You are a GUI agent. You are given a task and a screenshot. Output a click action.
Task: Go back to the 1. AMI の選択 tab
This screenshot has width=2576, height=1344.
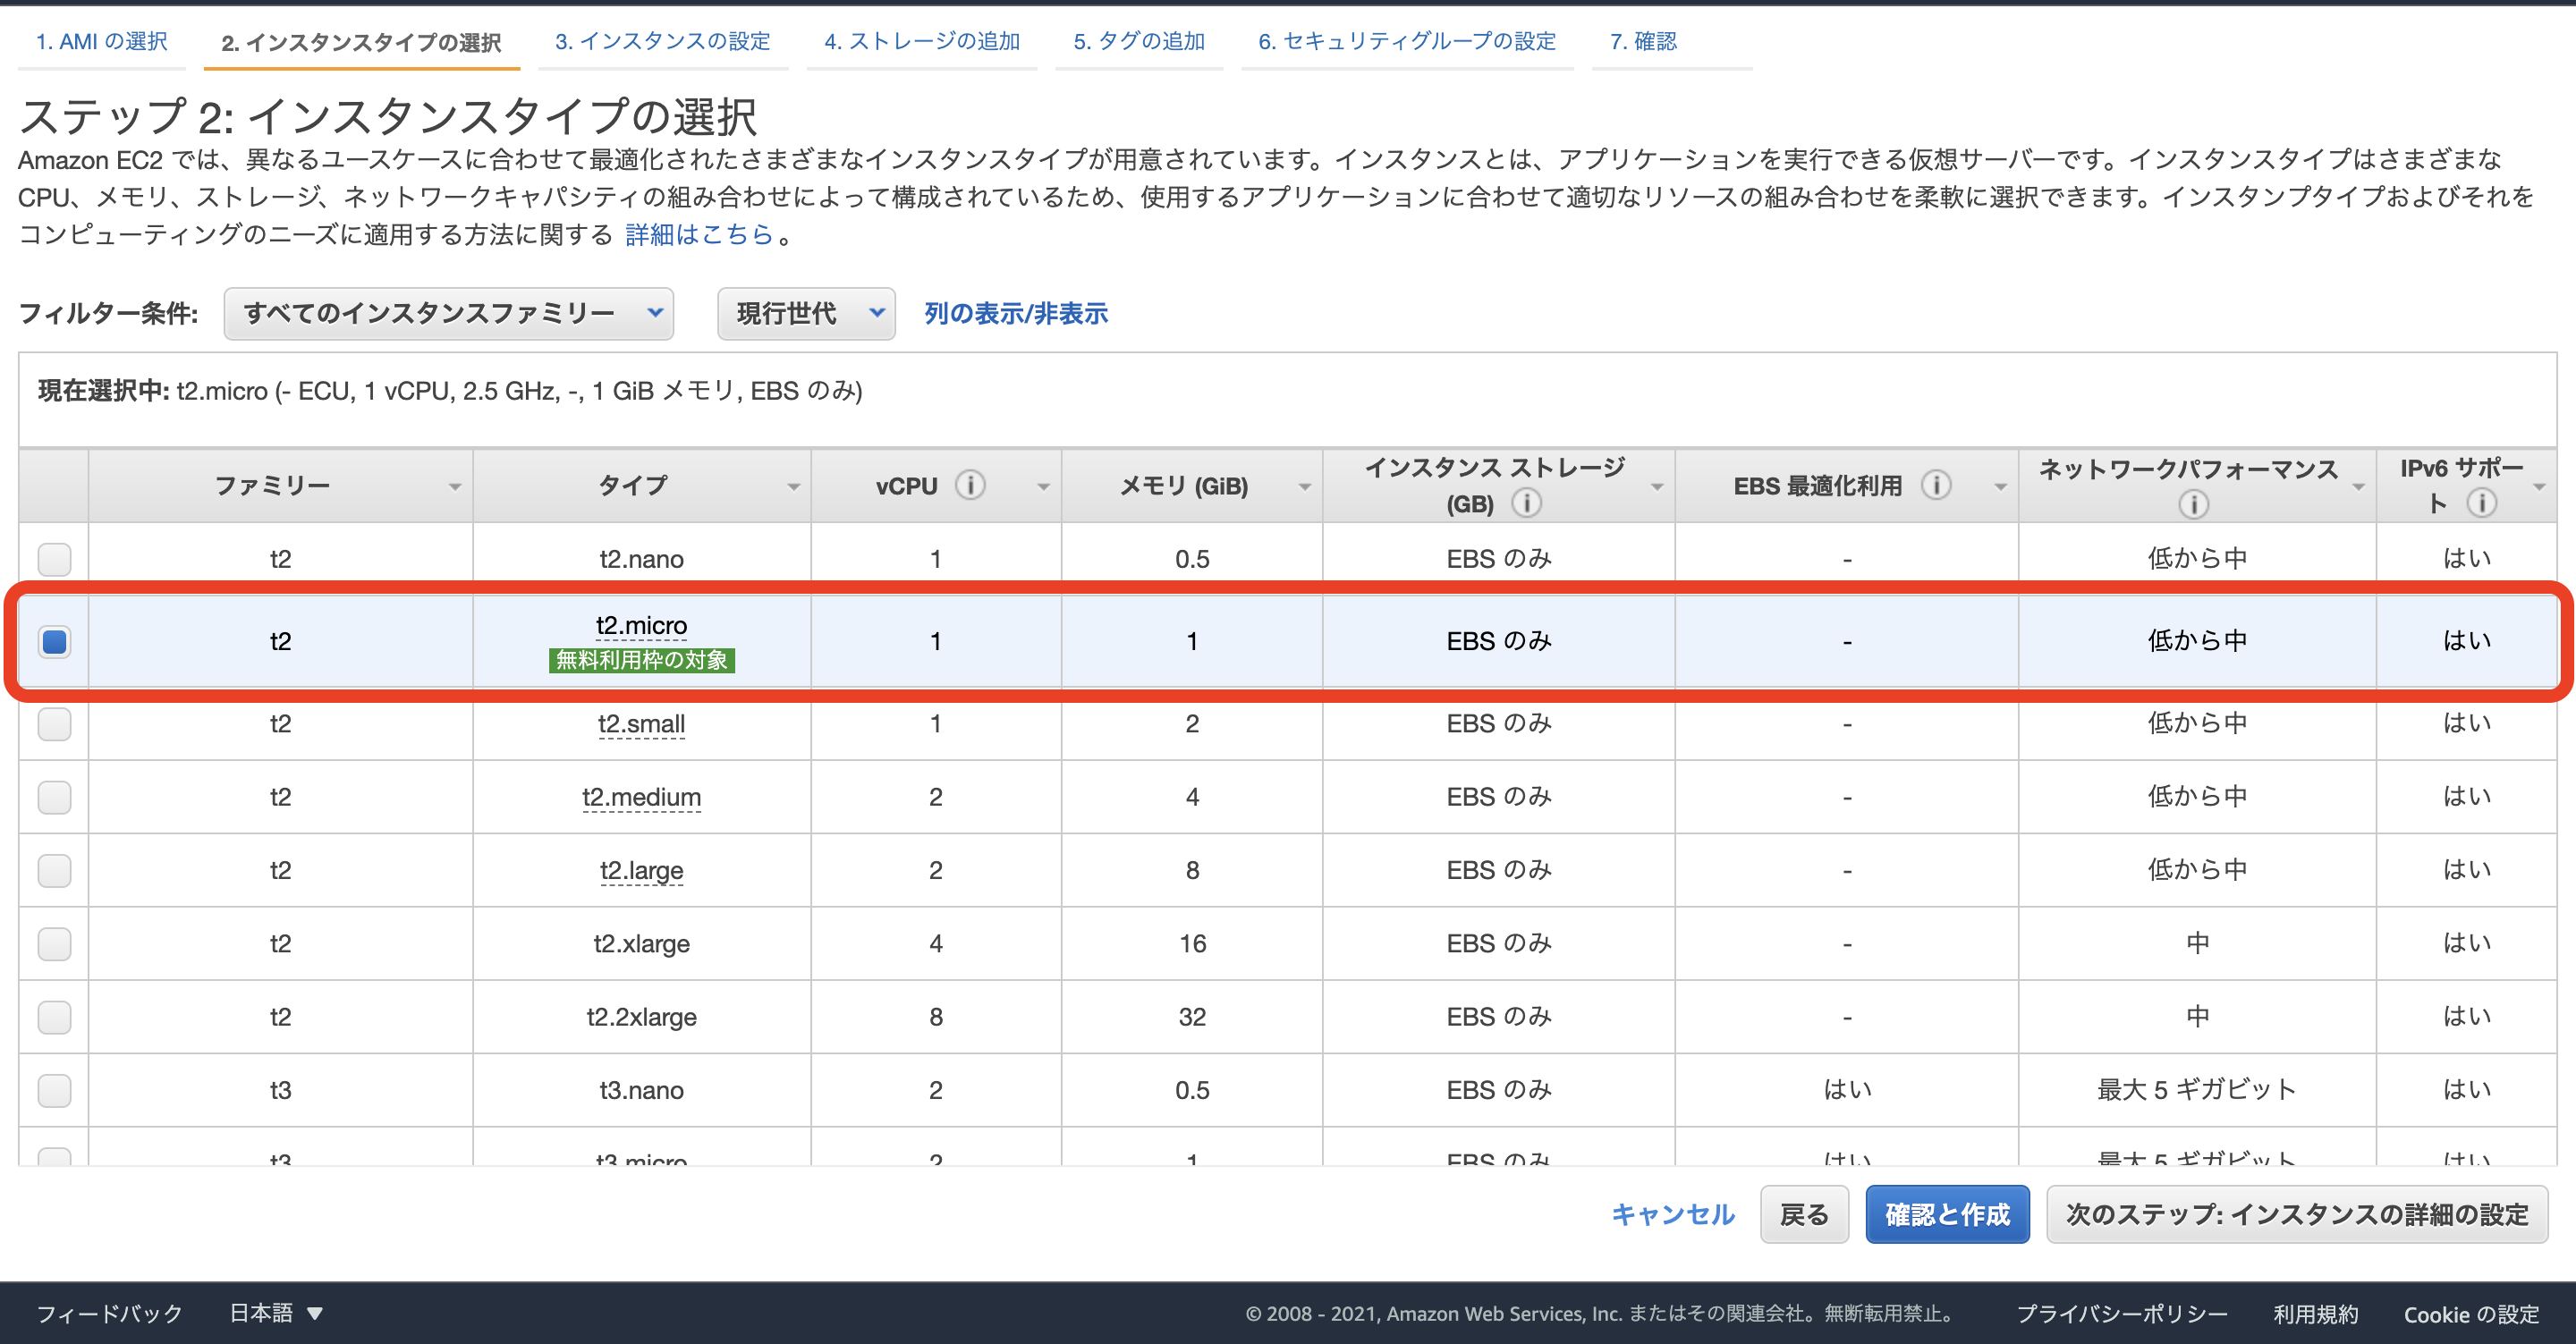coord(100,41)
